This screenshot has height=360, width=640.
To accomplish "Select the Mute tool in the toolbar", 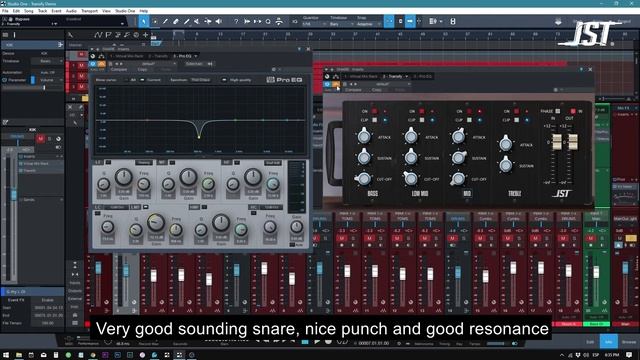I will (197, 21).
